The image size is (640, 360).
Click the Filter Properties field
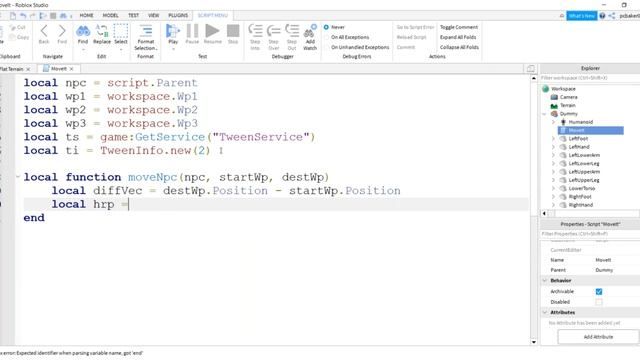tap(590, 234)
